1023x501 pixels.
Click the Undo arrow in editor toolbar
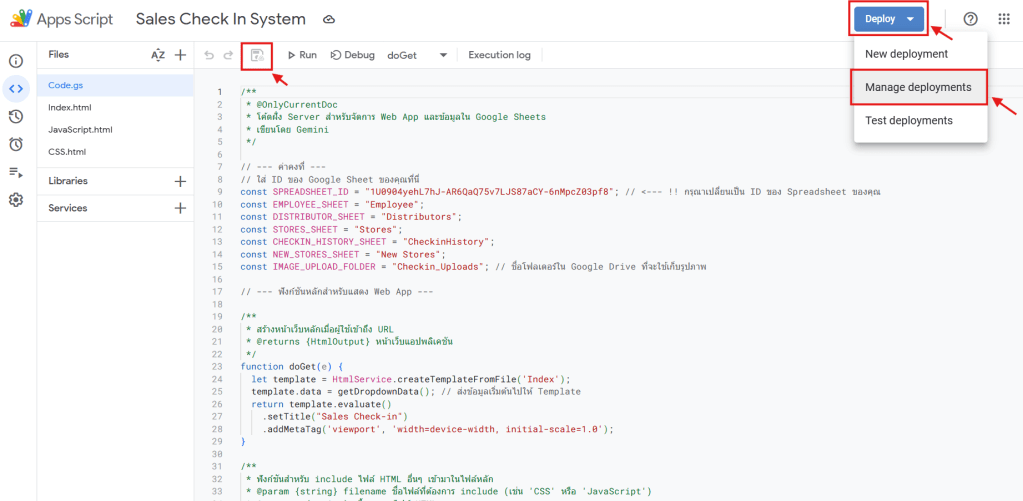209,55
